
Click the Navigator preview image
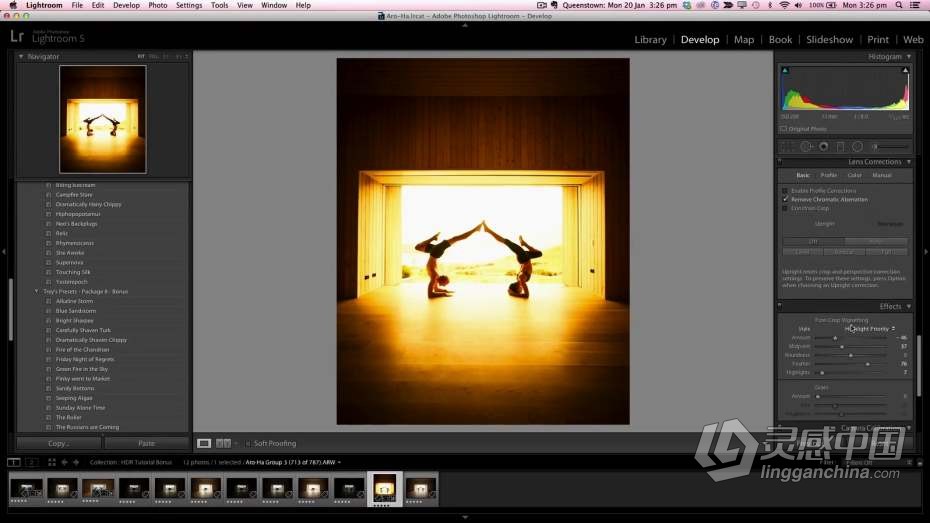[x=103, y=119]
